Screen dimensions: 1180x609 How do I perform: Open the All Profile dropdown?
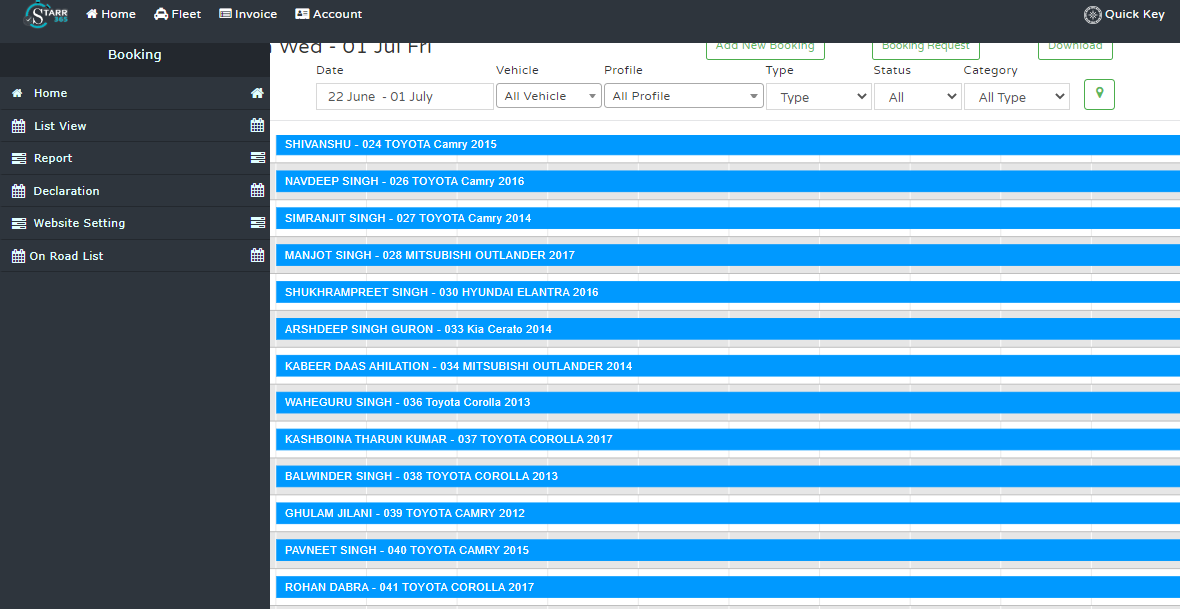point(684,96)
